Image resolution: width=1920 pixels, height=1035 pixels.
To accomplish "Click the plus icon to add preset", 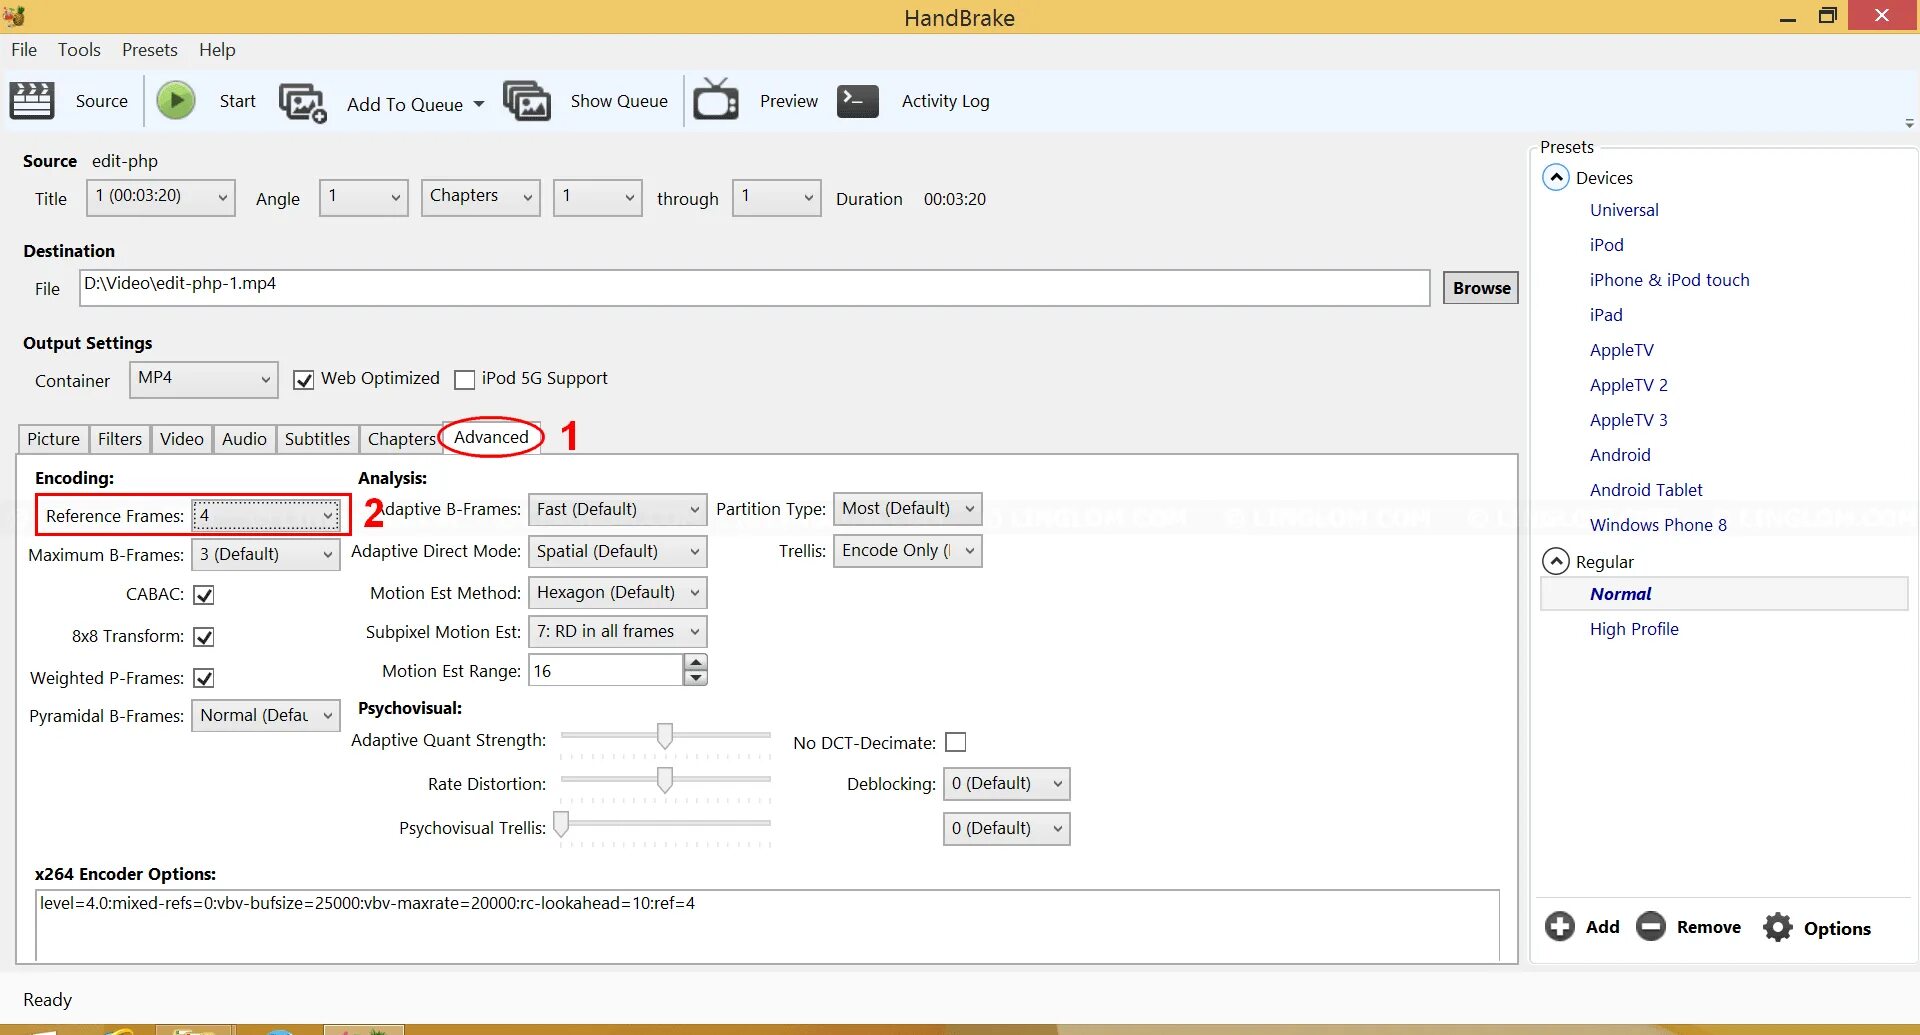I will (1560, 927).
